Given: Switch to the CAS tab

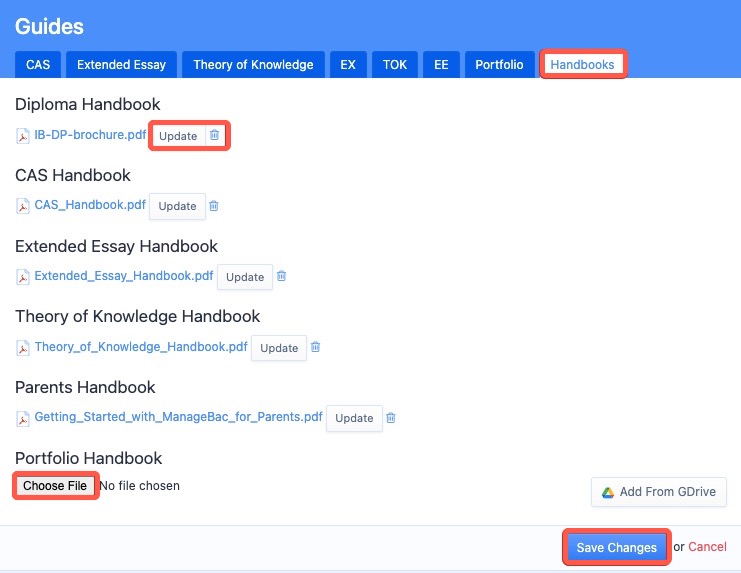Looking at the screenshot, I should pos(38,65).
